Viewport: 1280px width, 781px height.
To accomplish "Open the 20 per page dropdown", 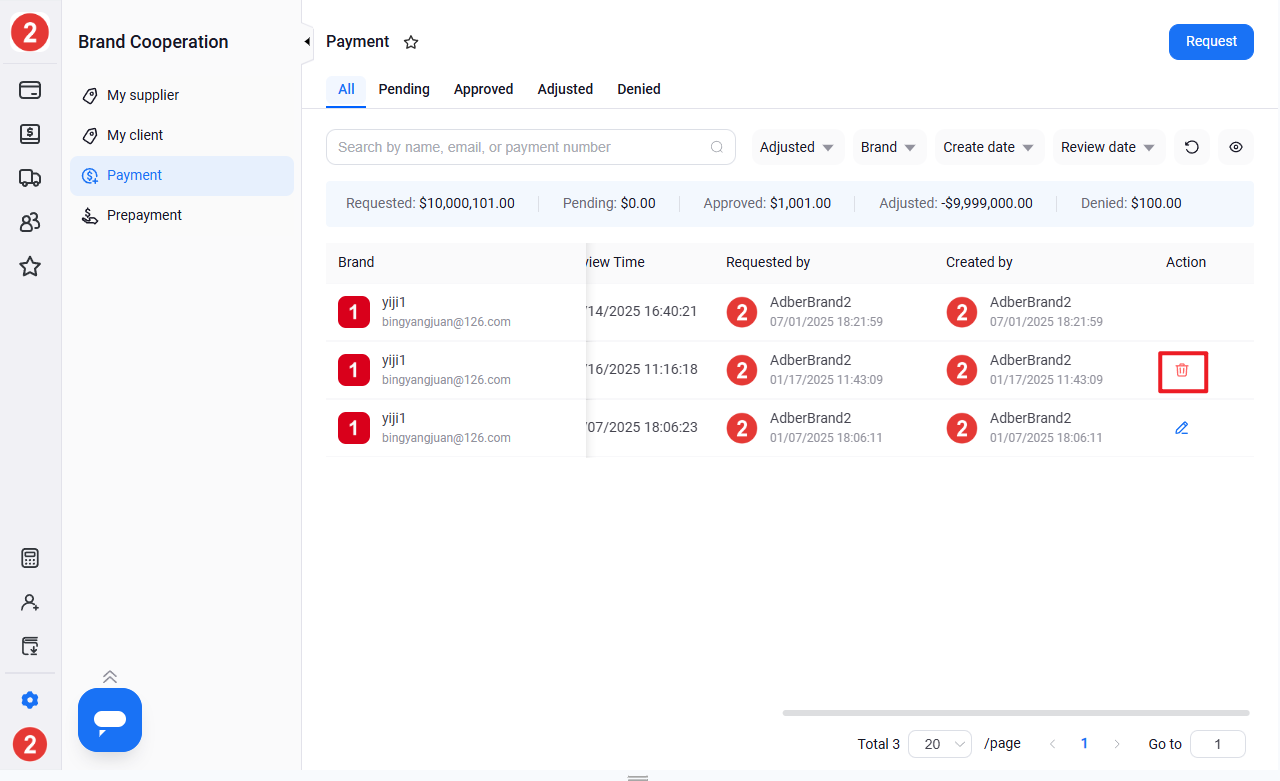I will (x=940, y=744).
